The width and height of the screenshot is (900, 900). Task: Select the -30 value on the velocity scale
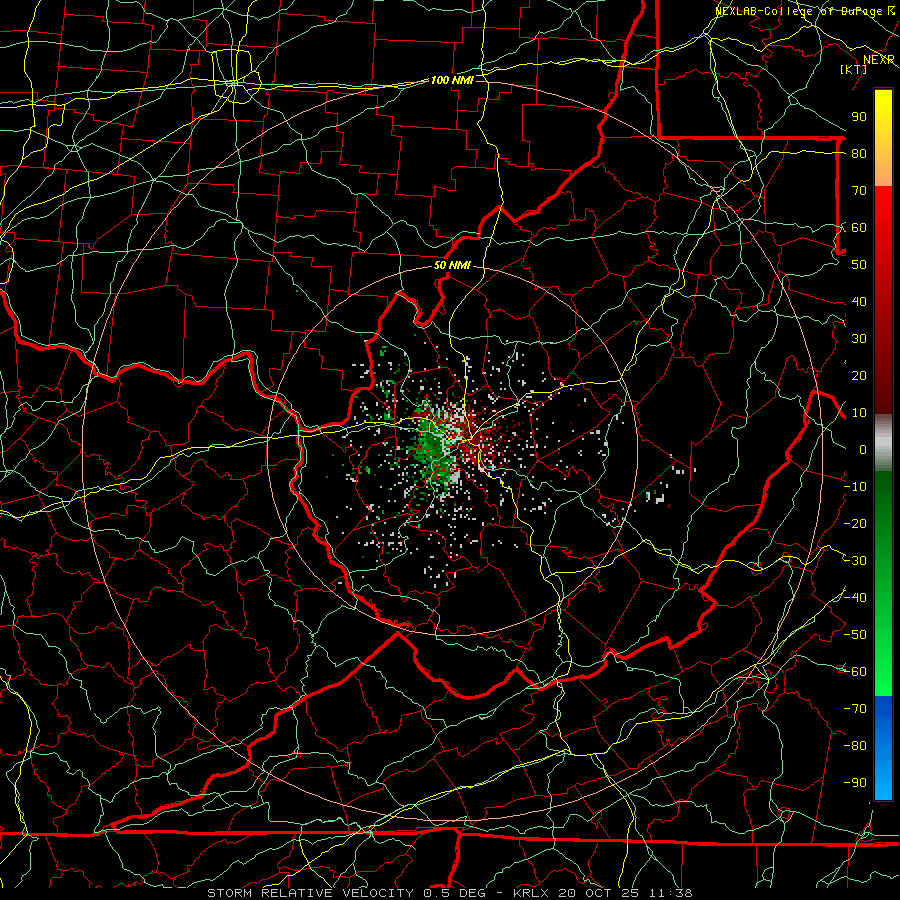click(x=855, y=561)
